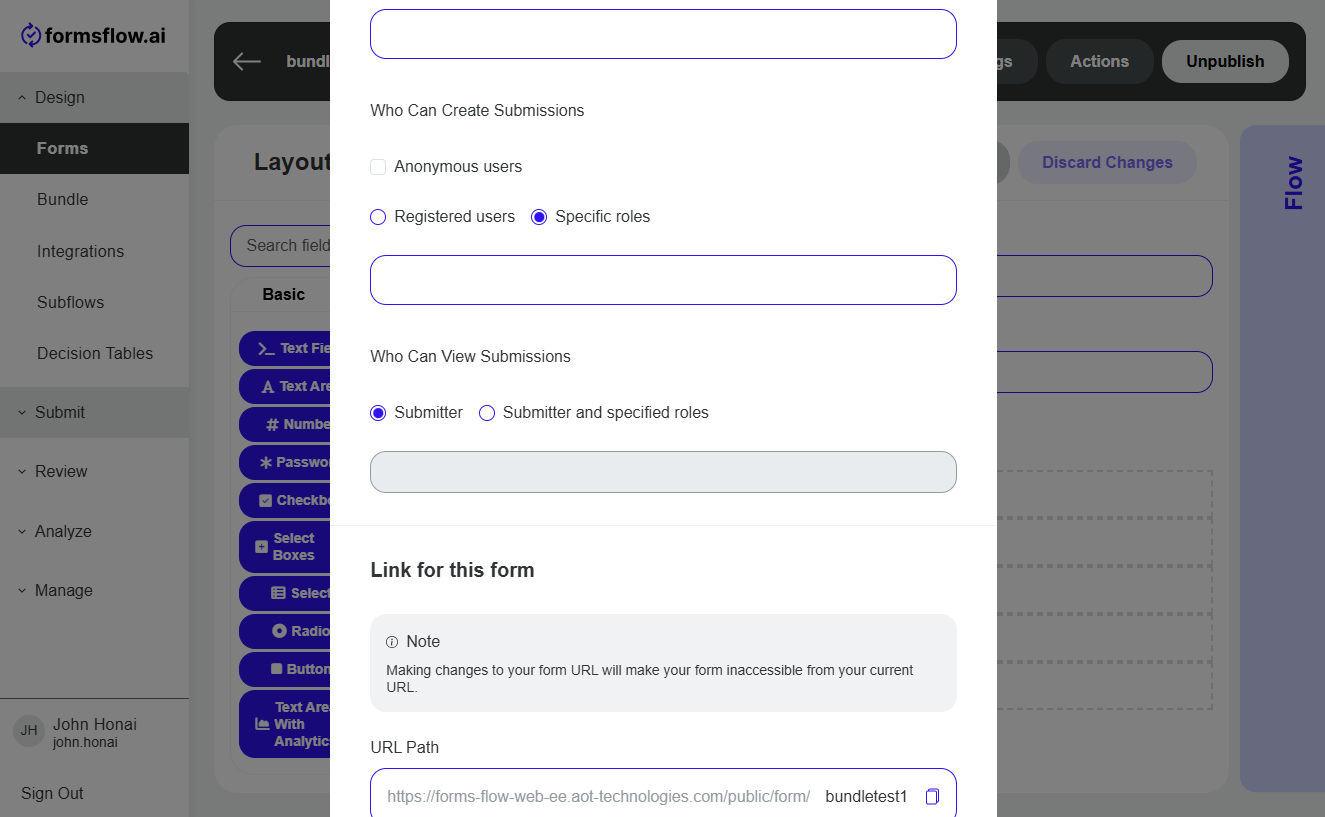Select the Select Boxes component icon
Viewport: 1325px width, 817px height.
pos(262,547)
